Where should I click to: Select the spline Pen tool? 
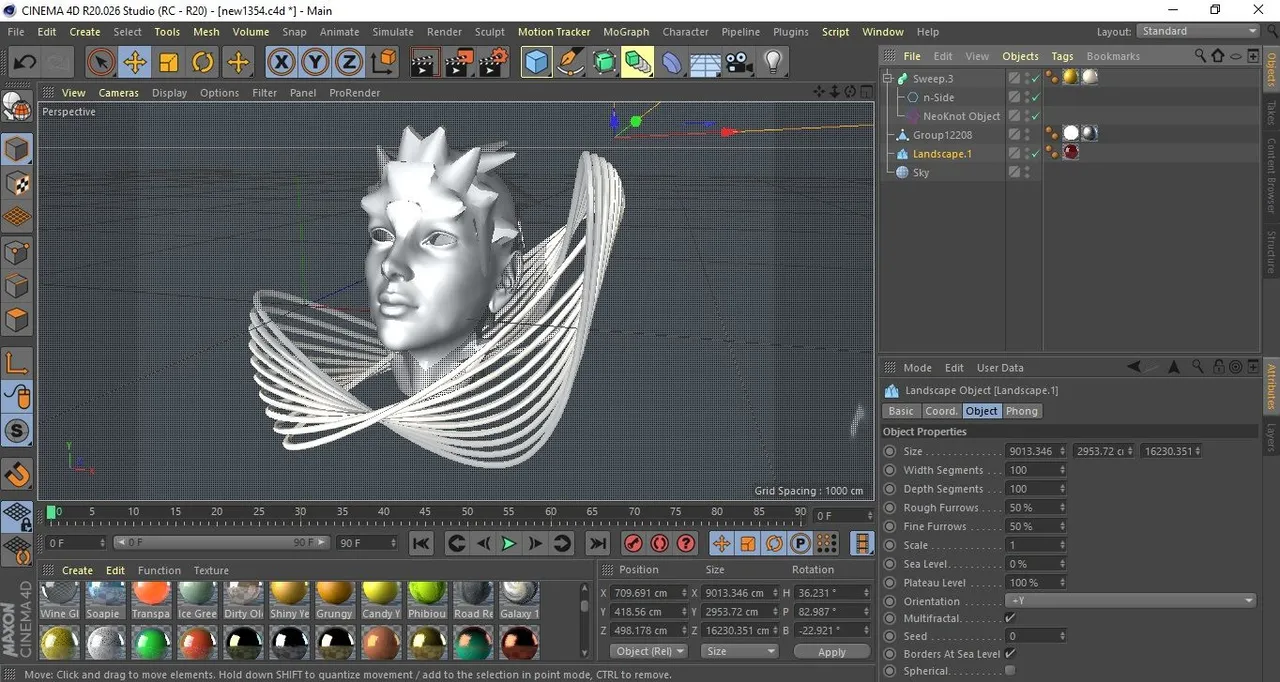pos(570,63)
